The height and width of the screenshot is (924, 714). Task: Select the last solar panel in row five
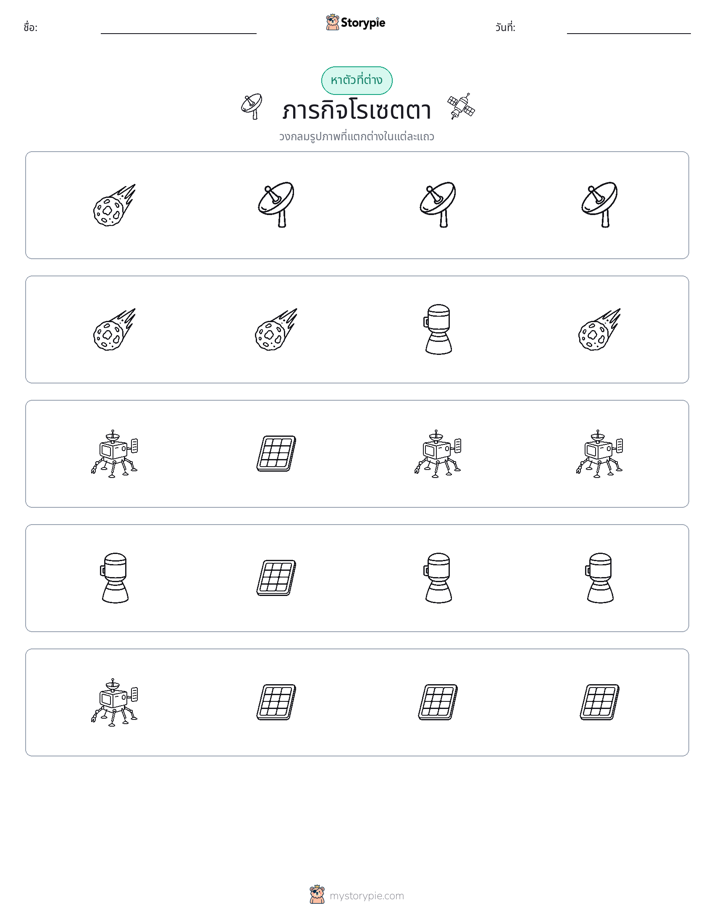coord(600,702)
